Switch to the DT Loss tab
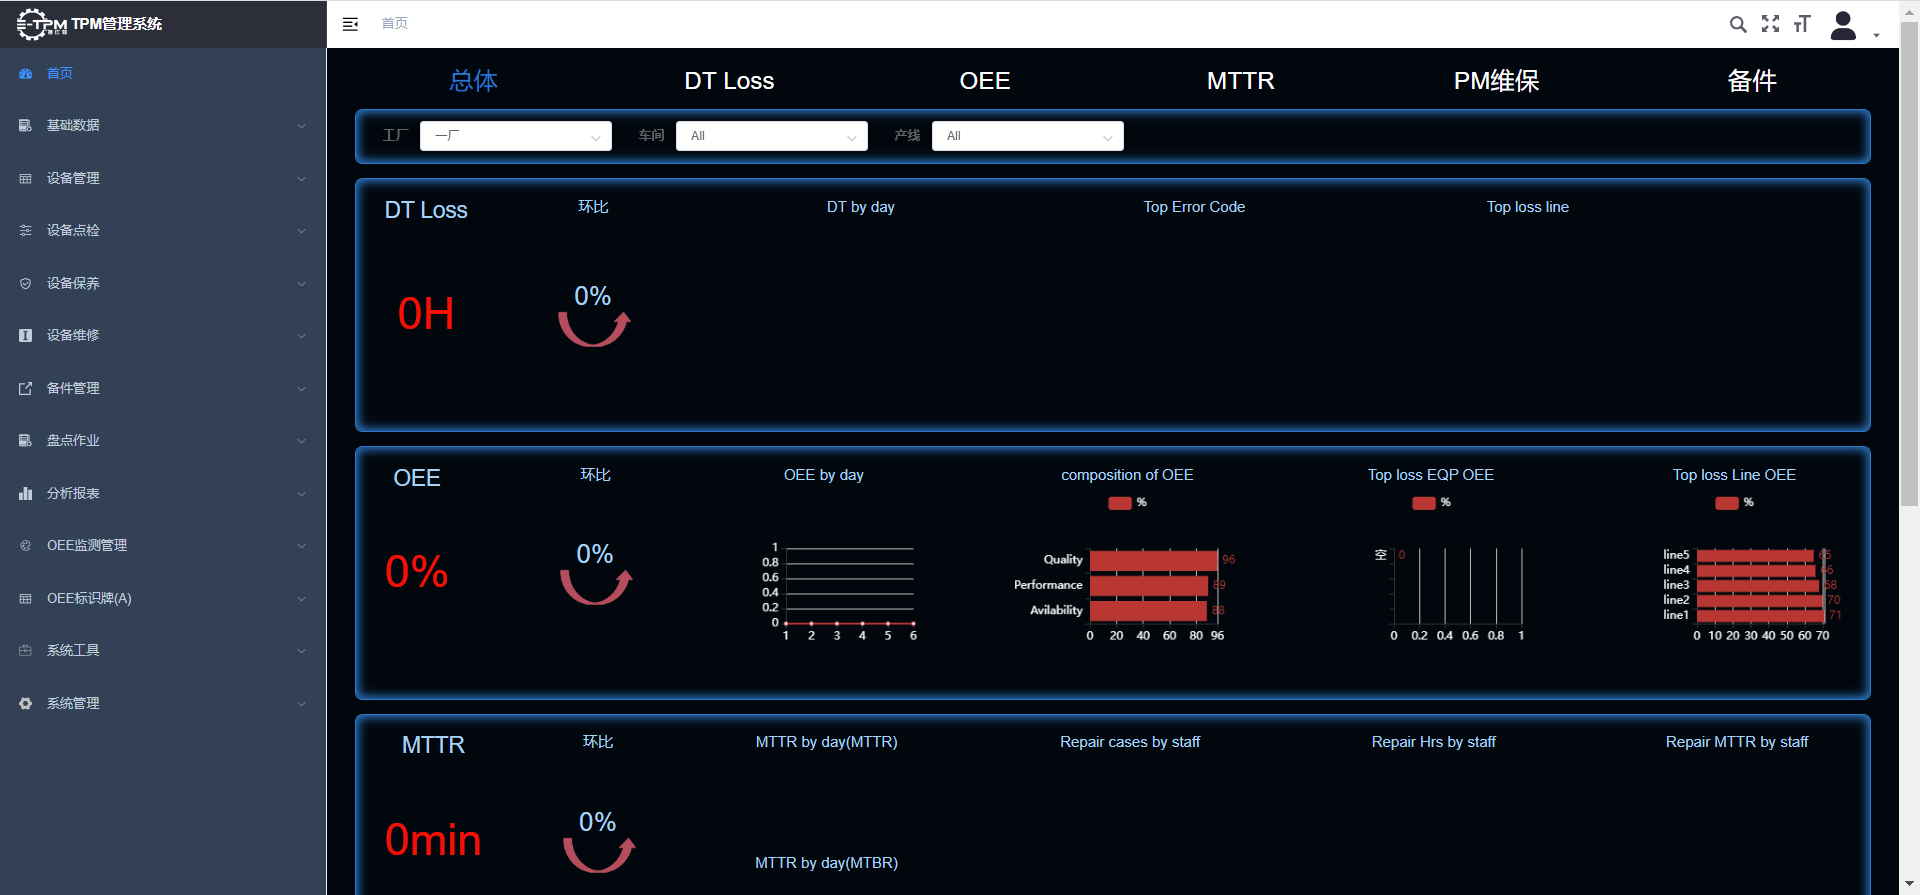This screenshot has width=1920, height=895. pos(729,81)
